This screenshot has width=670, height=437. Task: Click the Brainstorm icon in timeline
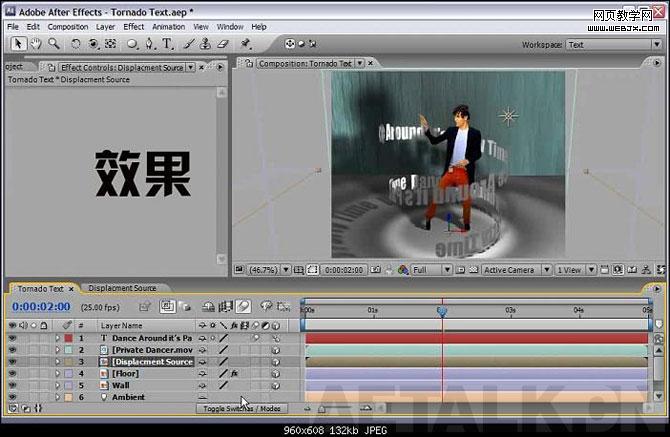[x=267, y=306]
